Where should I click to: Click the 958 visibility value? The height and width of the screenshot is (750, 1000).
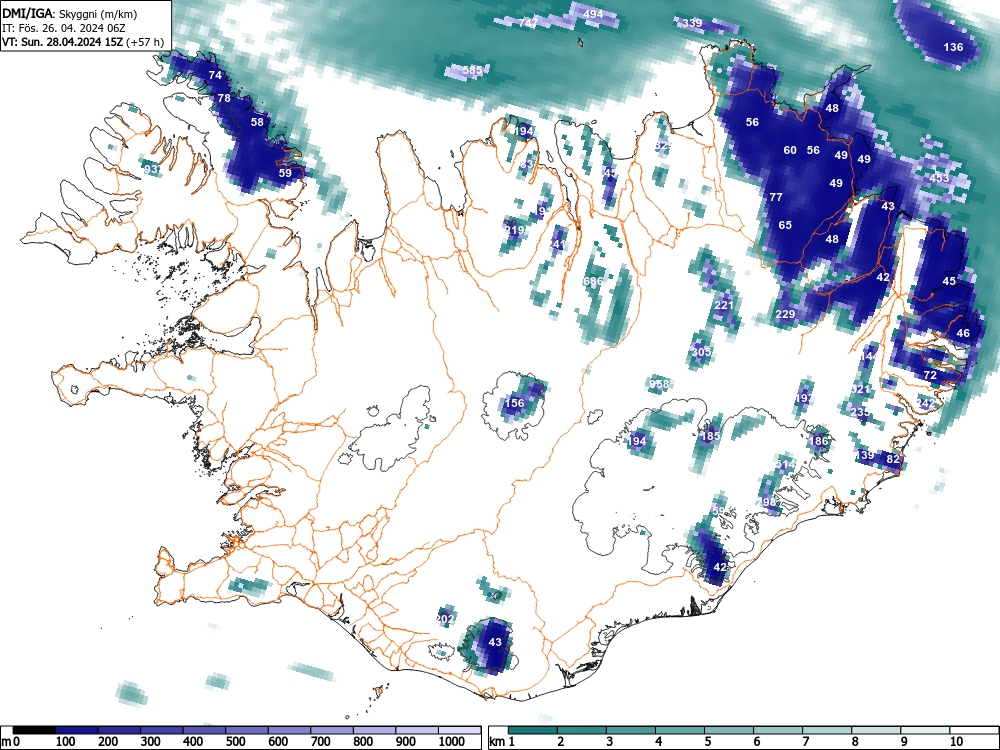[659, 383]
